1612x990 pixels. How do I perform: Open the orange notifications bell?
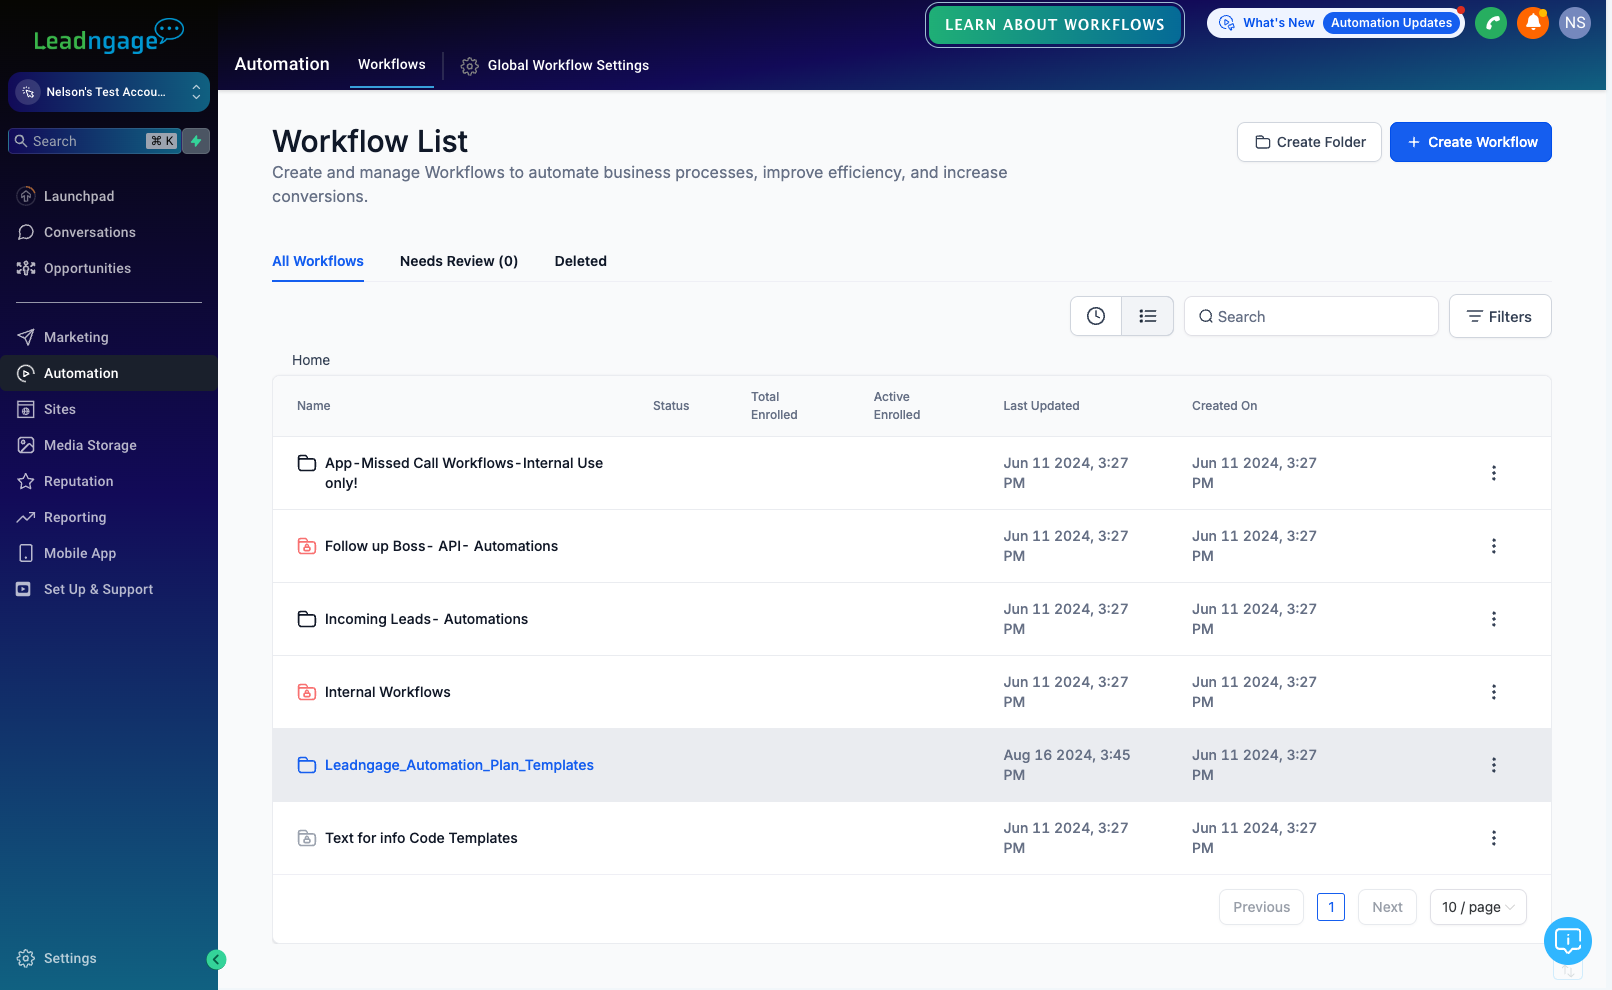pyautogui.click(x=1532, y=23)
